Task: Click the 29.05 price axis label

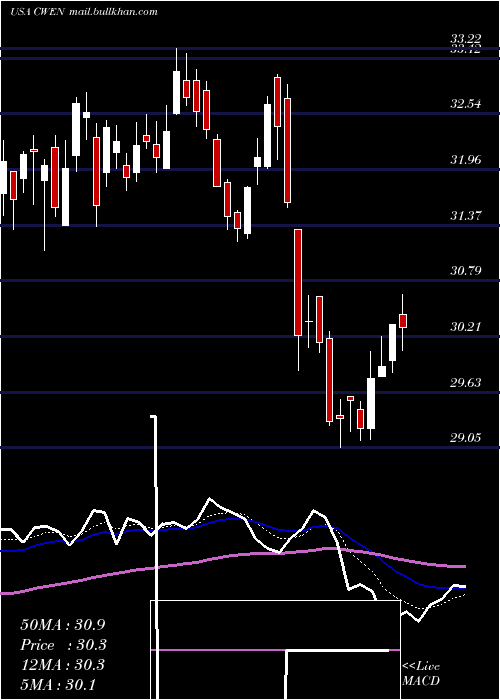Action: [466, 438]
